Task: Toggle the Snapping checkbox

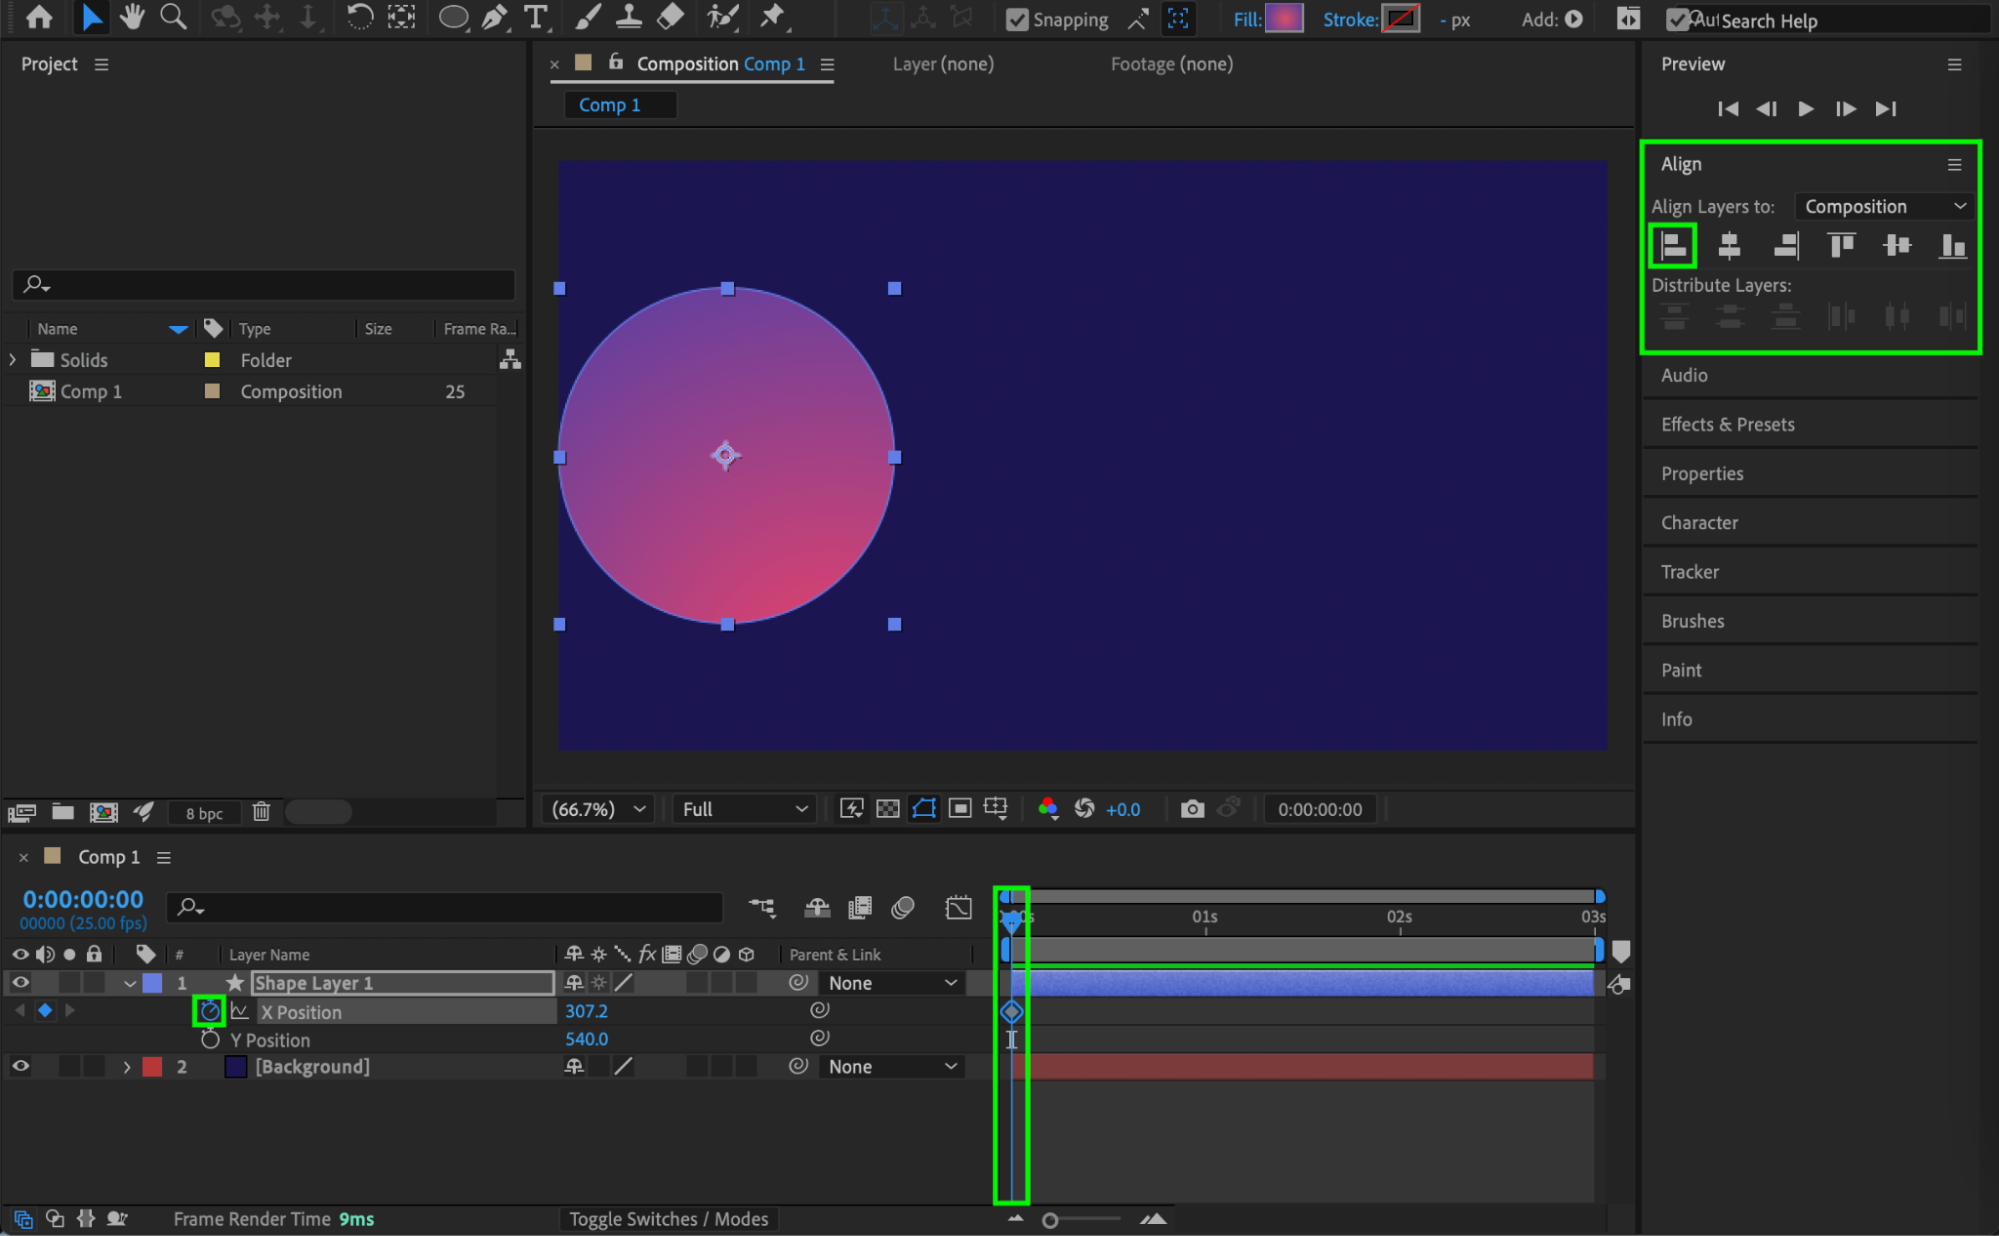Action: tap(1017, 20)
